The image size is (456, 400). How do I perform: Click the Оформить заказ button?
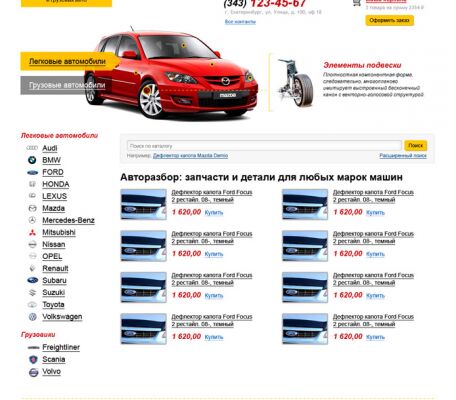(389, 20)
